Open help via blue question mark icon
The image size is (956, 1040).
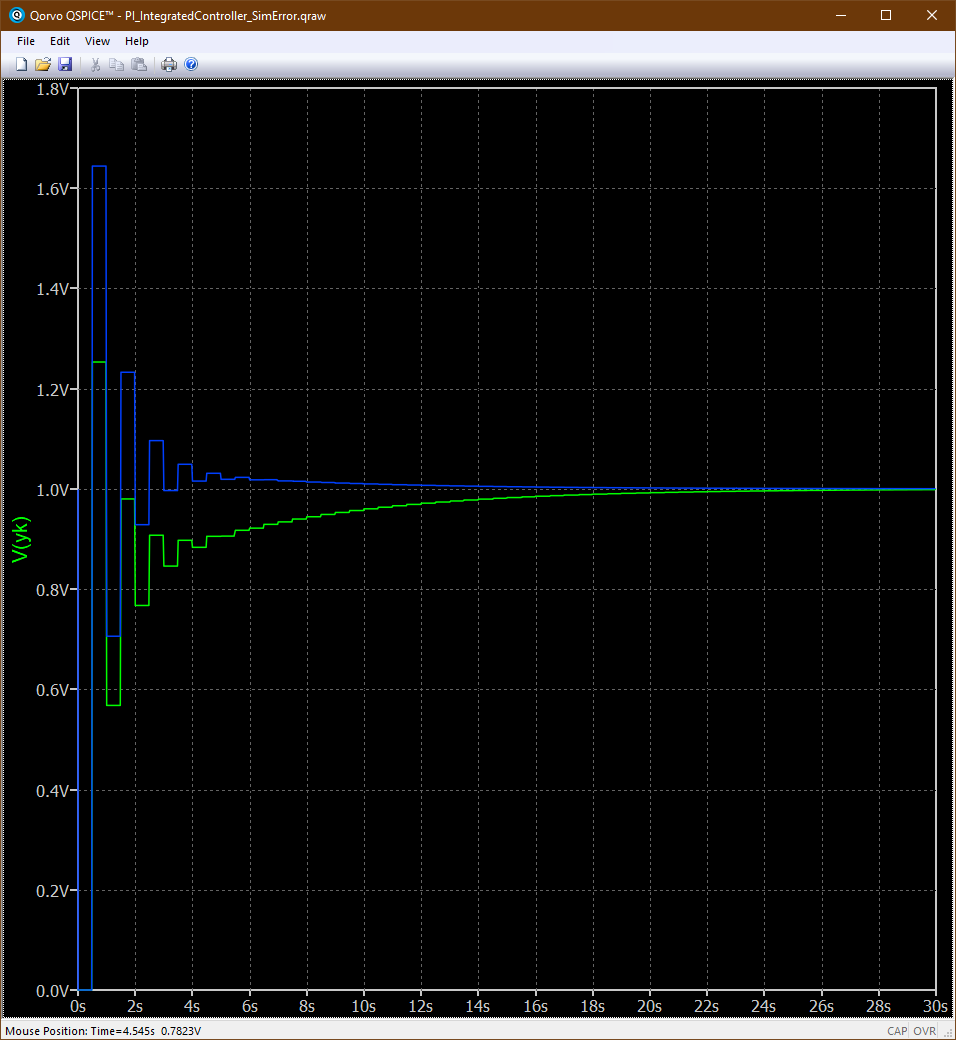pyautogui.click(x=191, y=65)
